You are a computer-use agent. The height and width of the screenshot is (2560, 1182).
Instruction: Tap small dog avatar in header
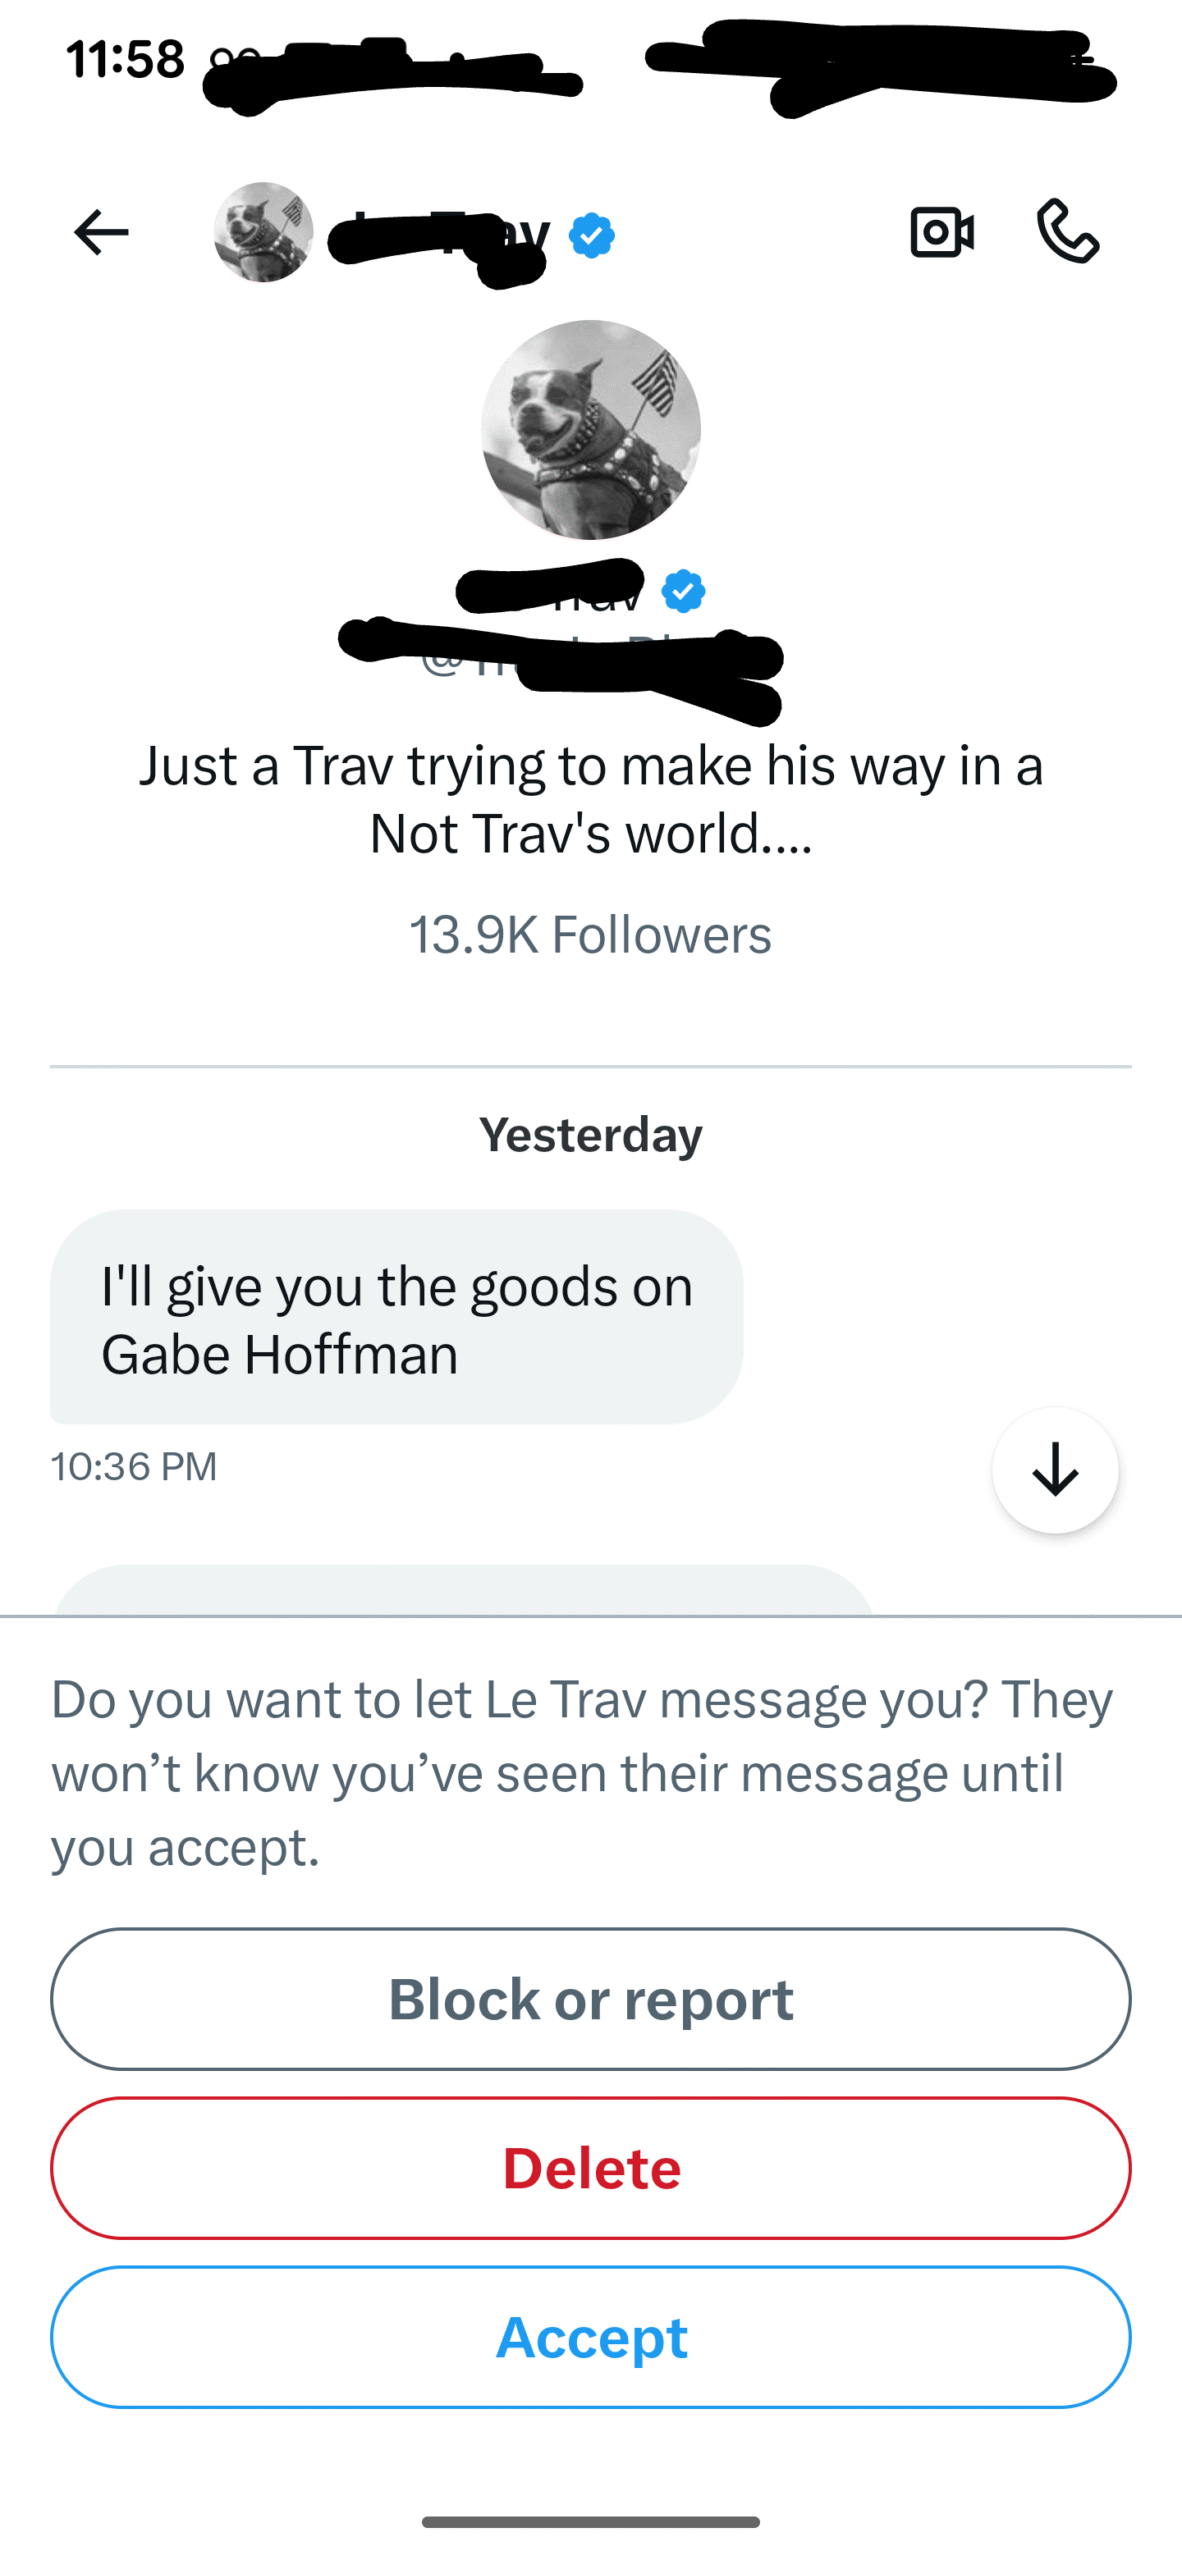pyautogui.click(x=263, y=232)
